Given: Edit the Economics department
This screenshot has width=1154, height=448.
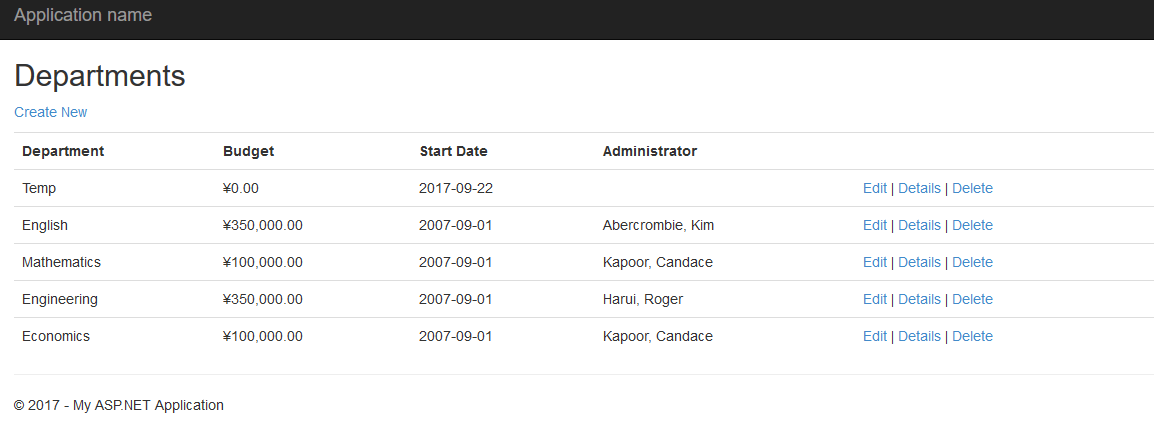Looking at the screenshot, I should [874, 336].
